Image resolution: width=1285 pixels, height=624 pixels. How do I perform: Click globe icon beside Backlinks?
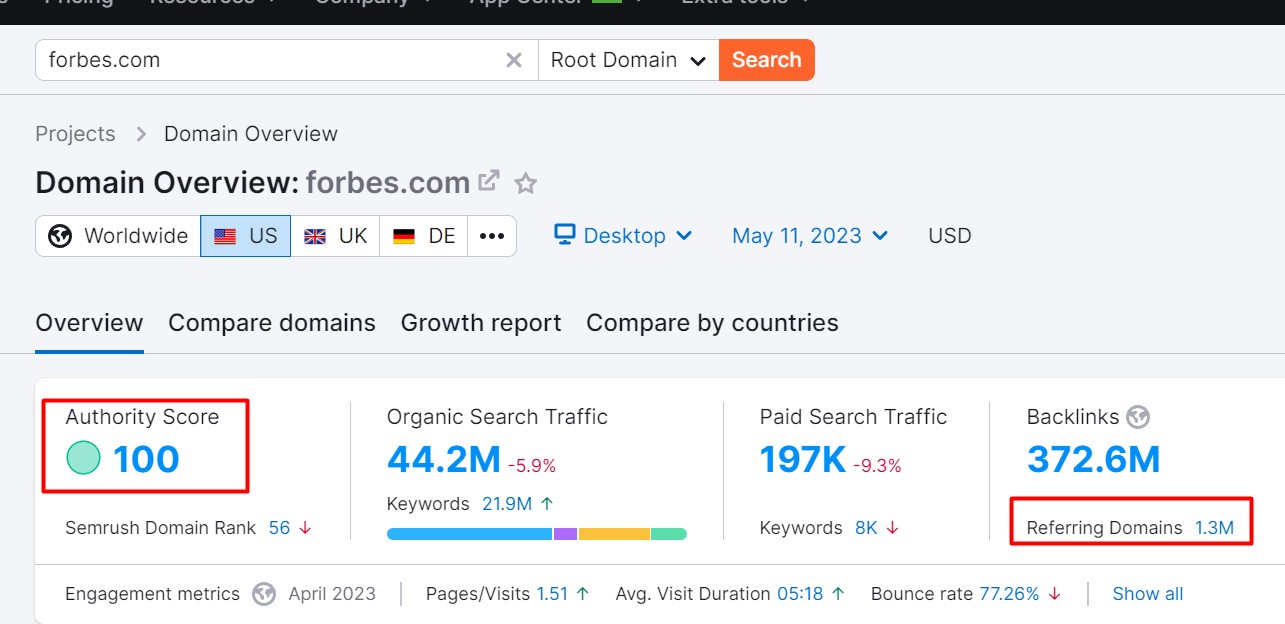[1138, 417]
